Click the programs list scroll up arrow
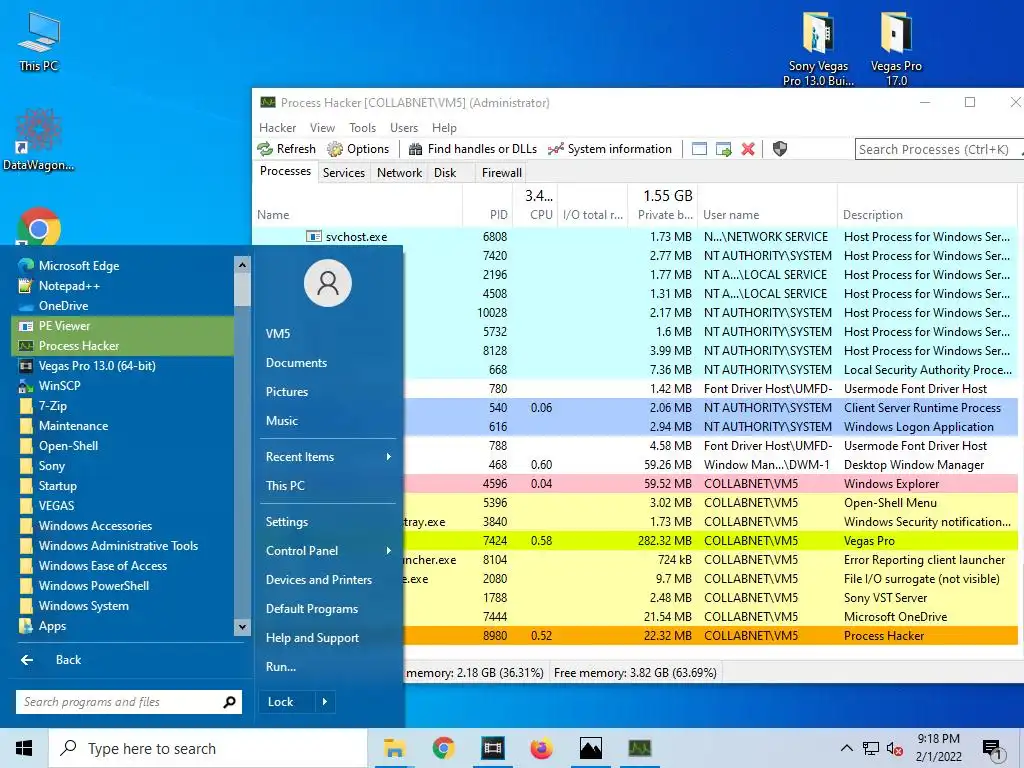The image size is (1024, 768). click(x=242, y=264)
